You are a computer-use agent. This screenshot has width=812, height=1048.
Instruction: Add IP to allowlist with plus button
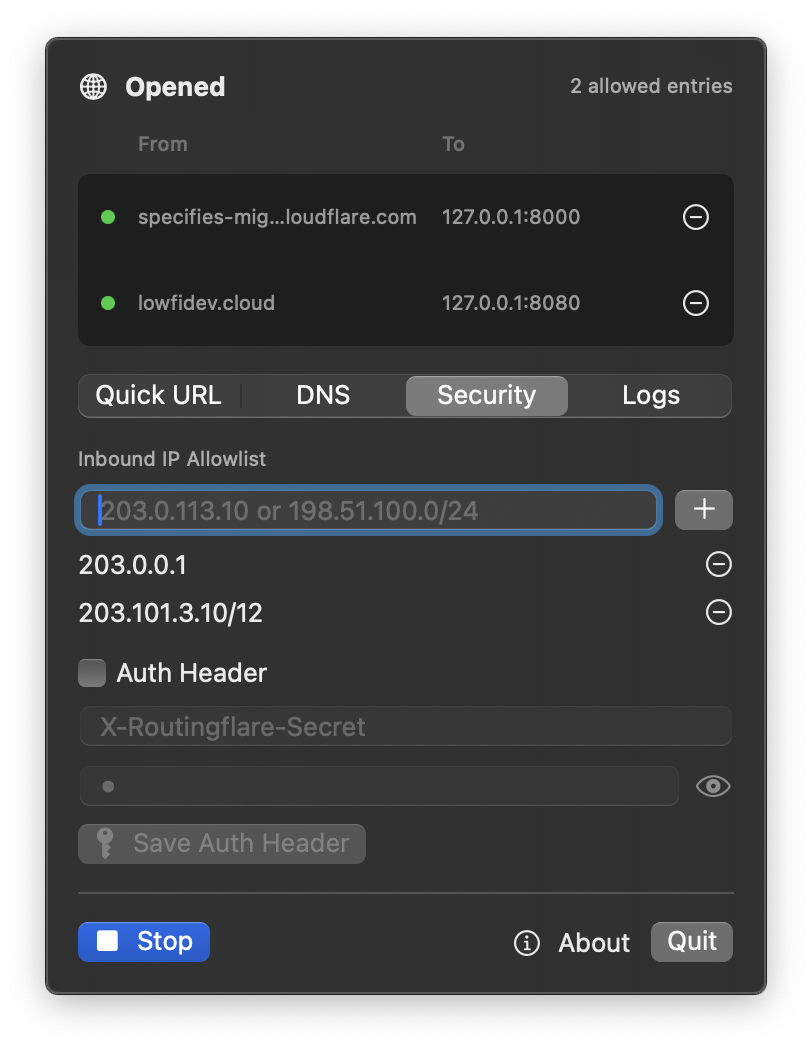704,510
